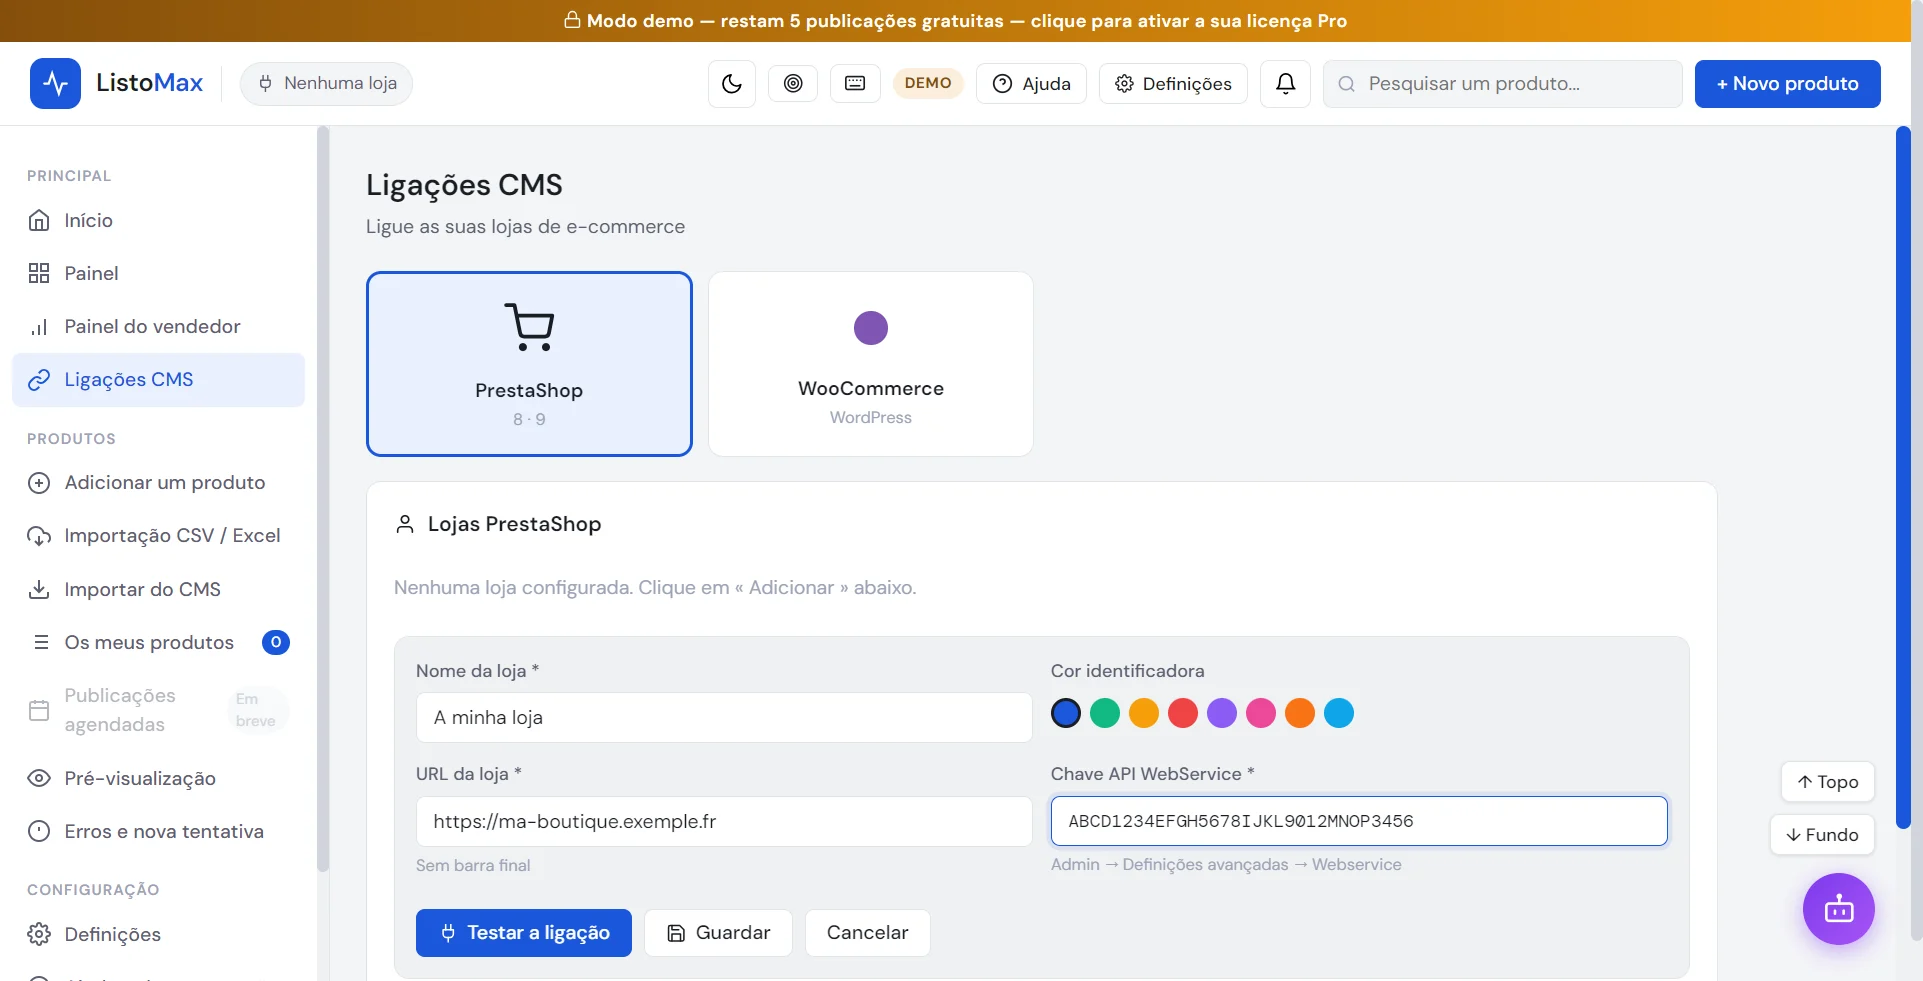This screenshot has width=1923, height=981.
Task: Click the Cancelar button
Action: tap(868, 933)
